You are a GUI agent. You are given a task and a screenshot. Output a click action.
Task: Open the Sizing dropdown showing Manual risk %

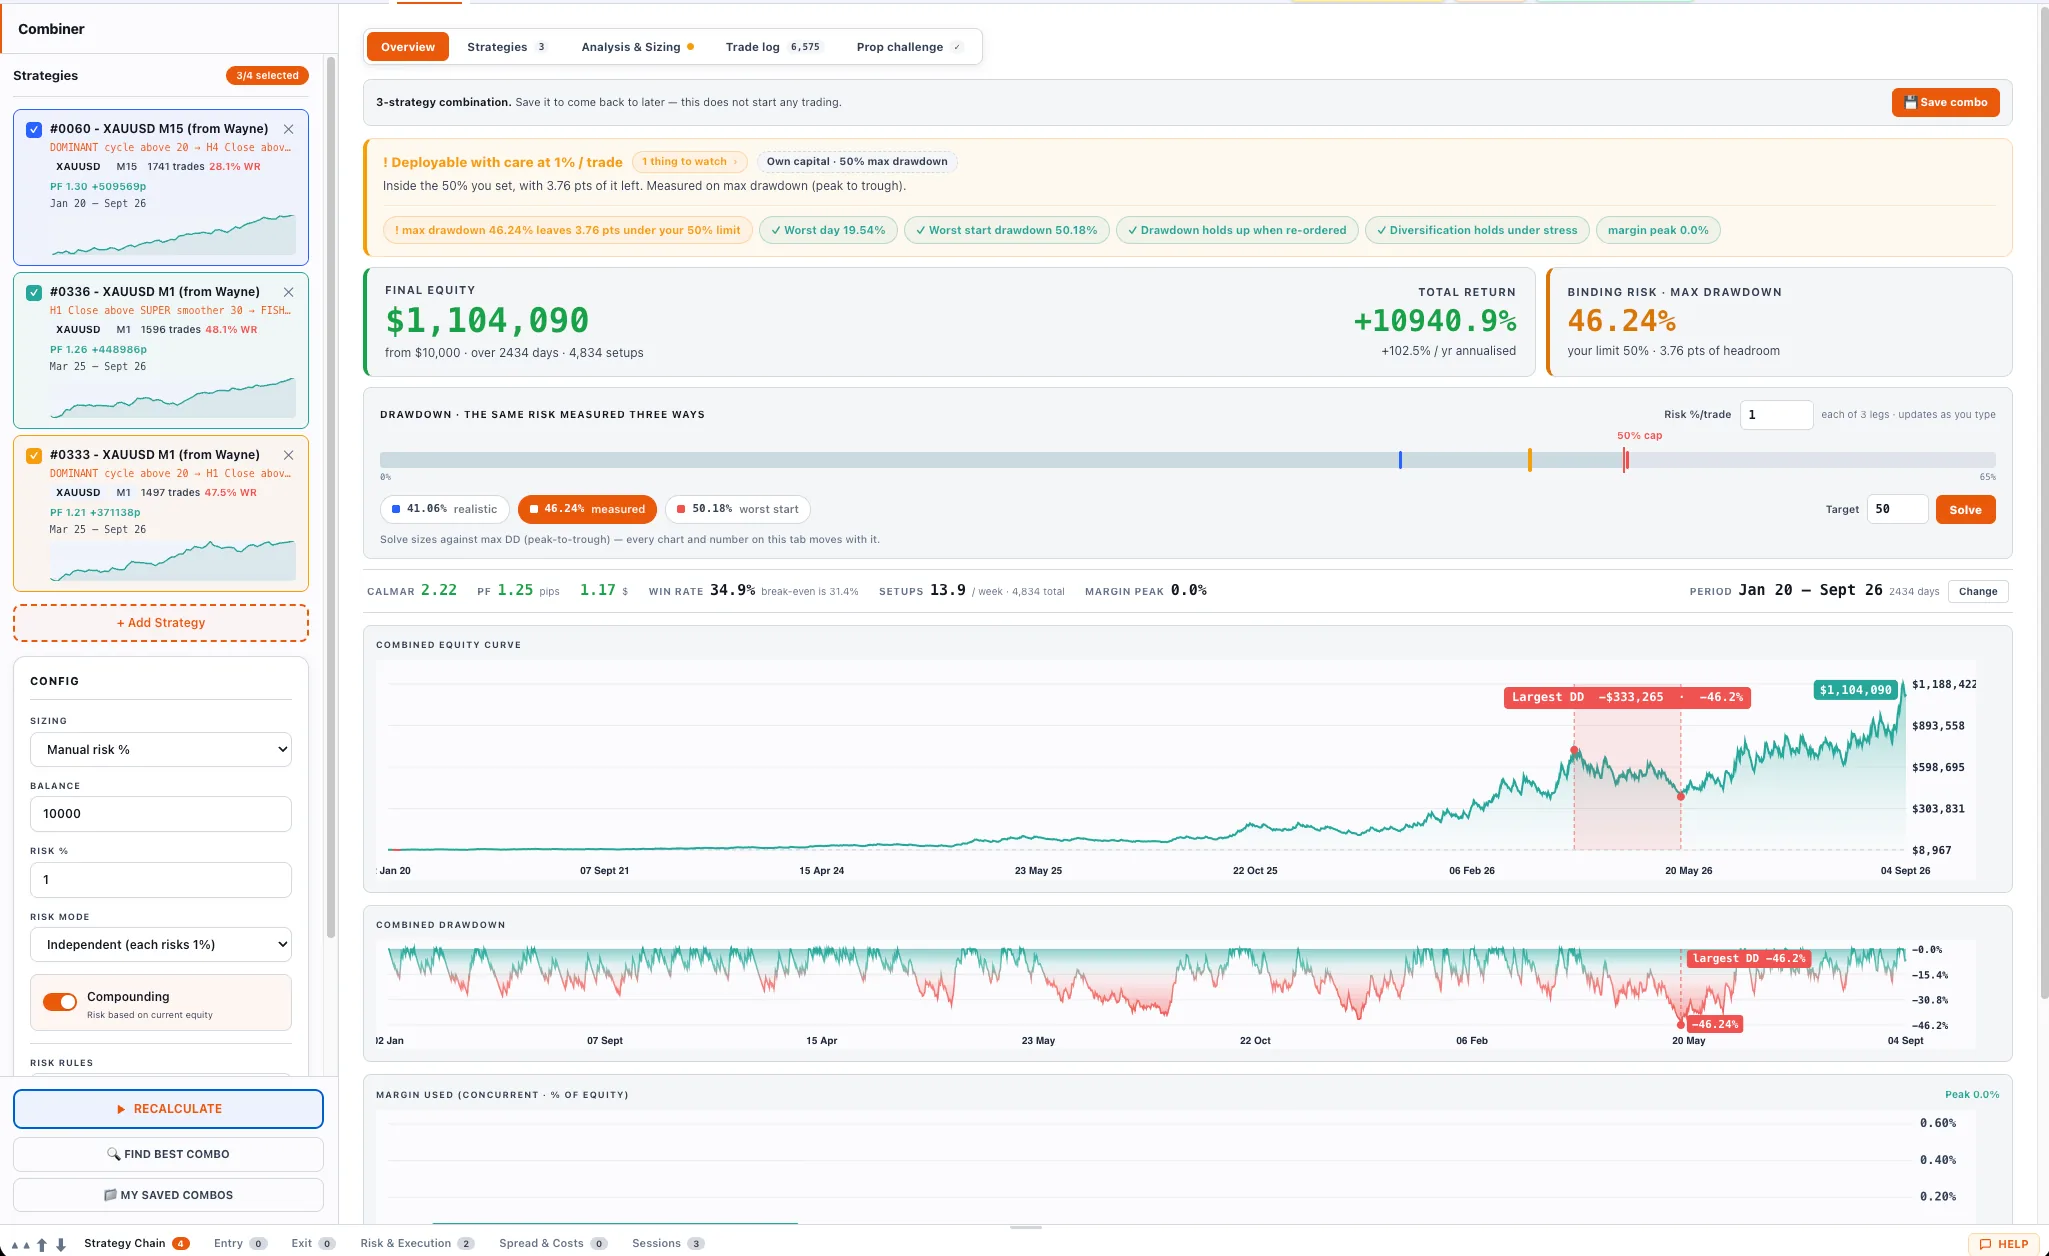pos(161,750)
